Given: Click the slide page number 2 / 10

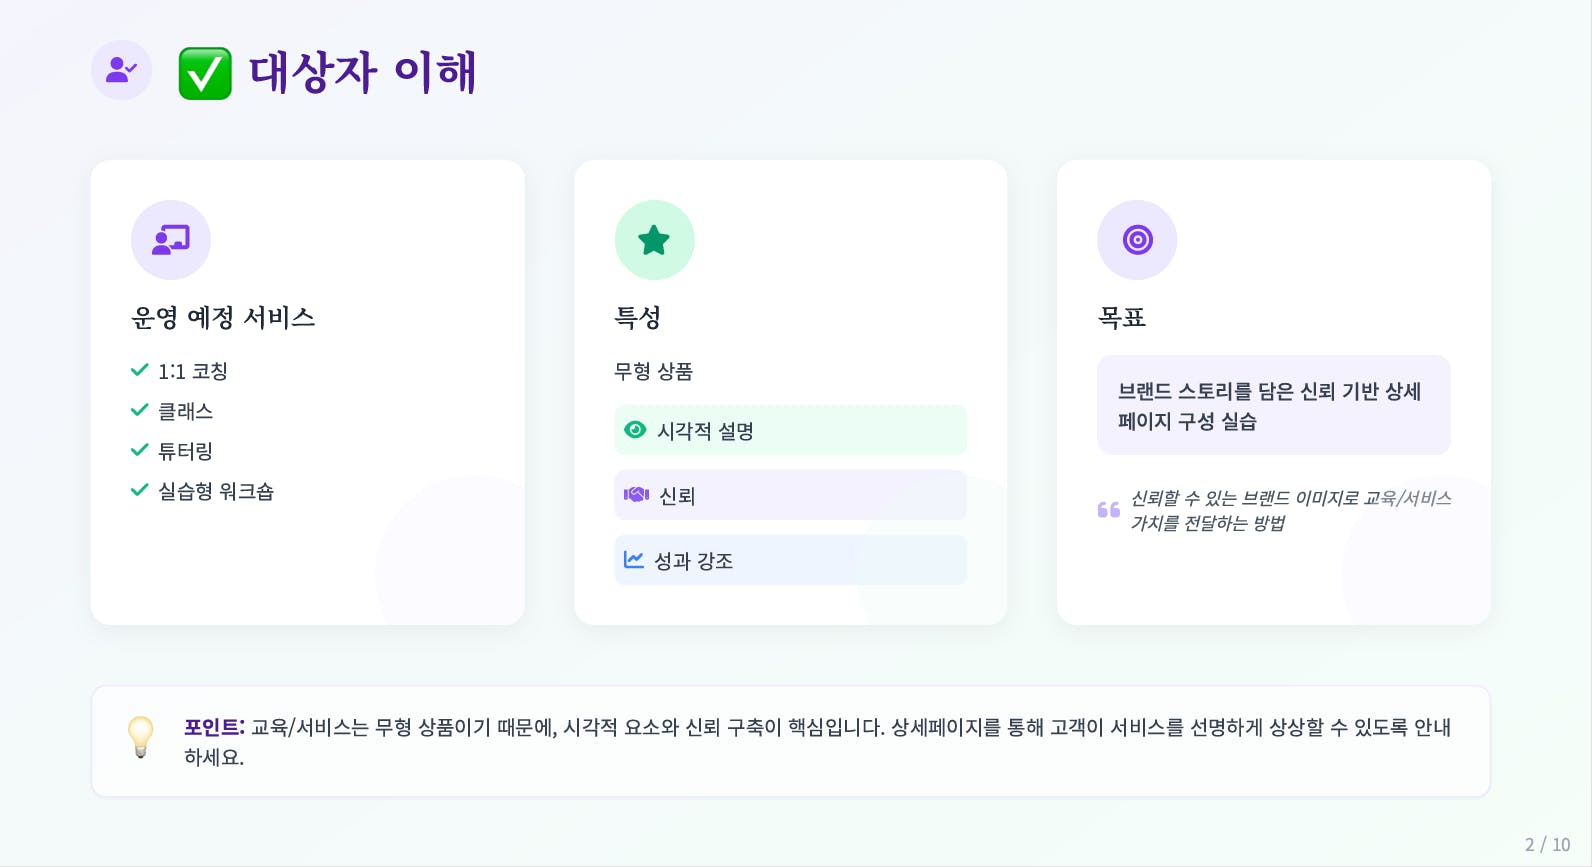Looking at the screenshot, I should tap(1547, 845).
